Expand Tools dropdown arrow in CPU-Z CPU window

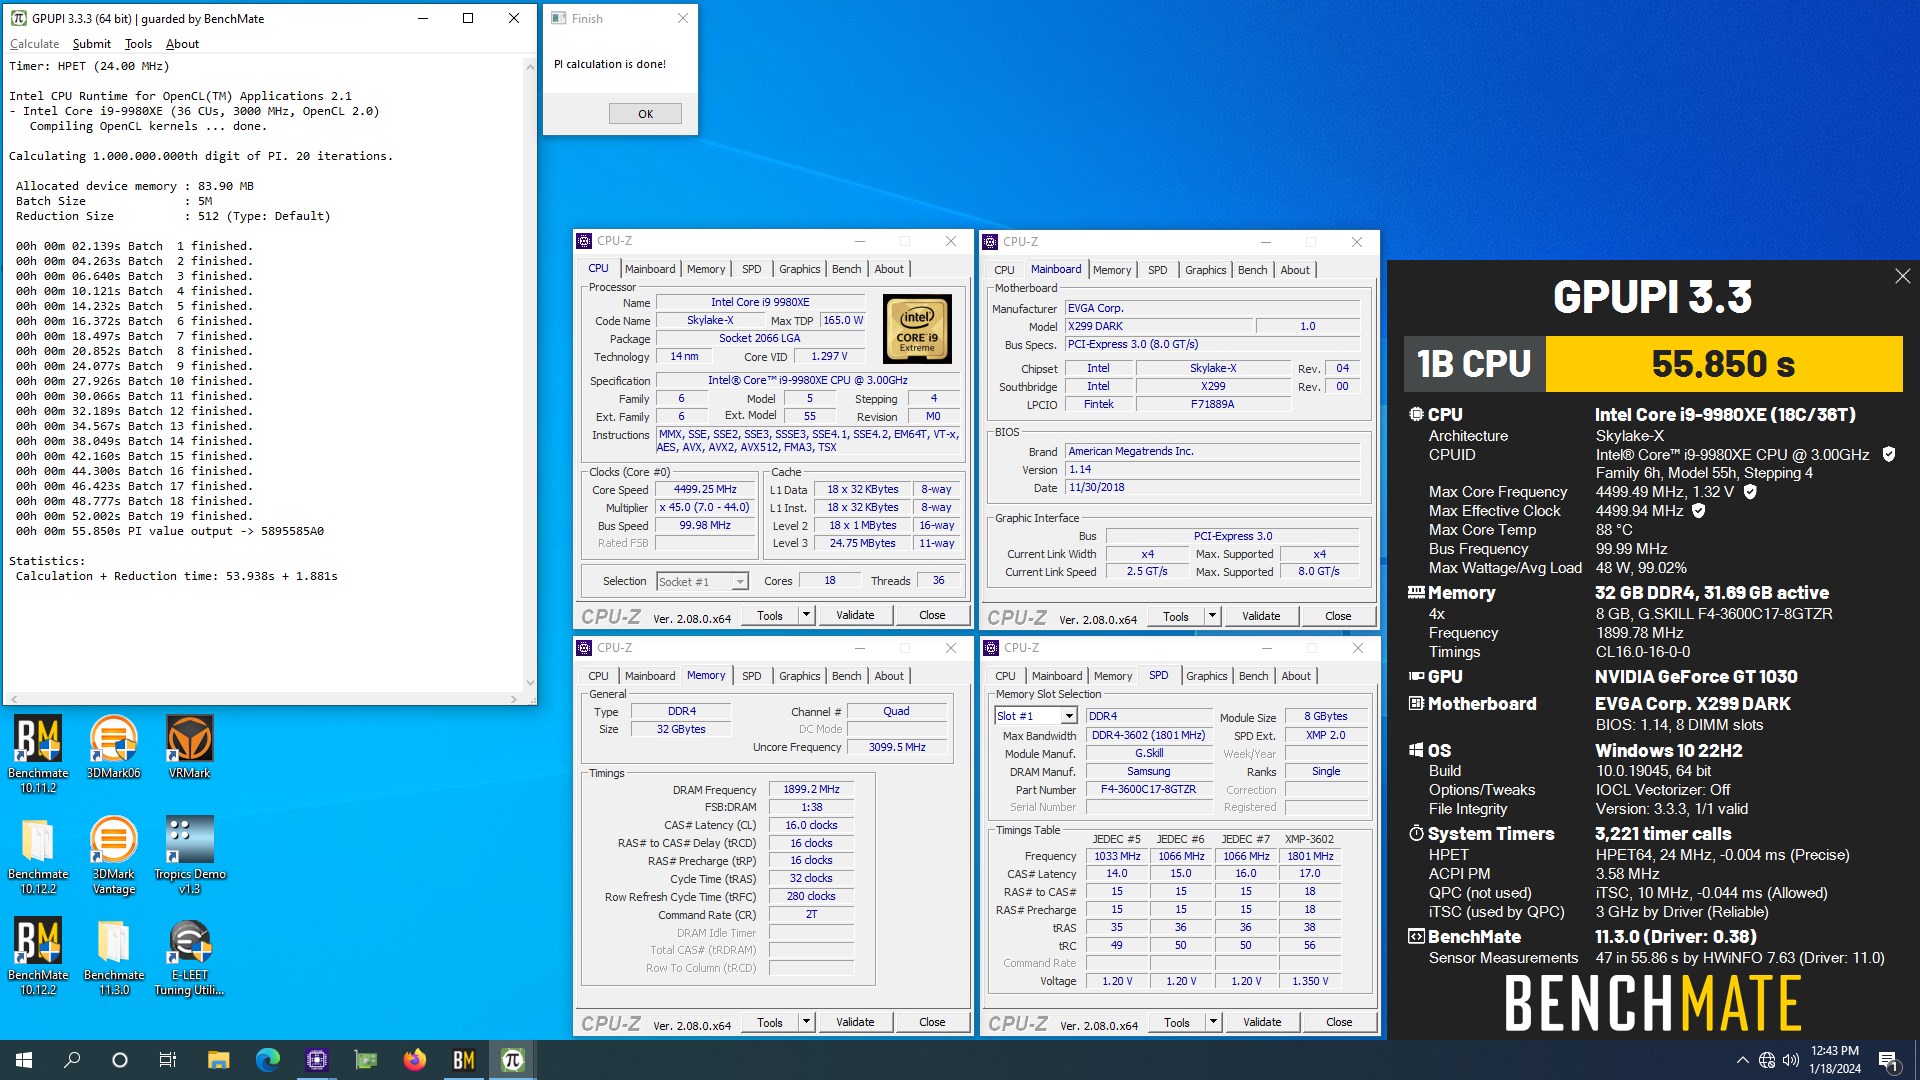[806, 615]
